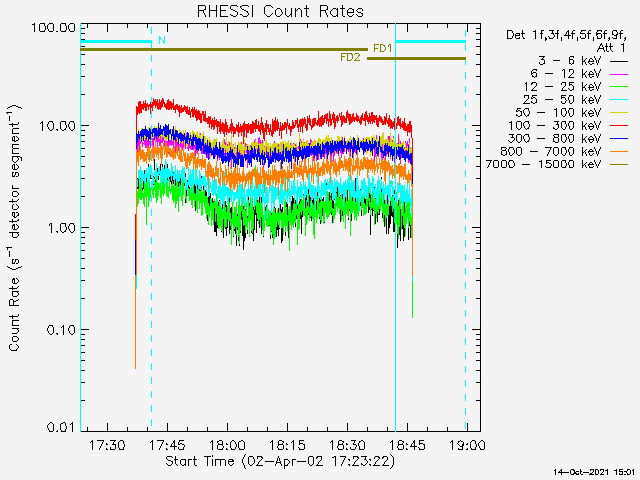The width and height of the screenshot is (640, 480).
Task: Click the 'Det 1f,3f,4f,5f,6f,9f,' detector label
Action: (567, 35)
